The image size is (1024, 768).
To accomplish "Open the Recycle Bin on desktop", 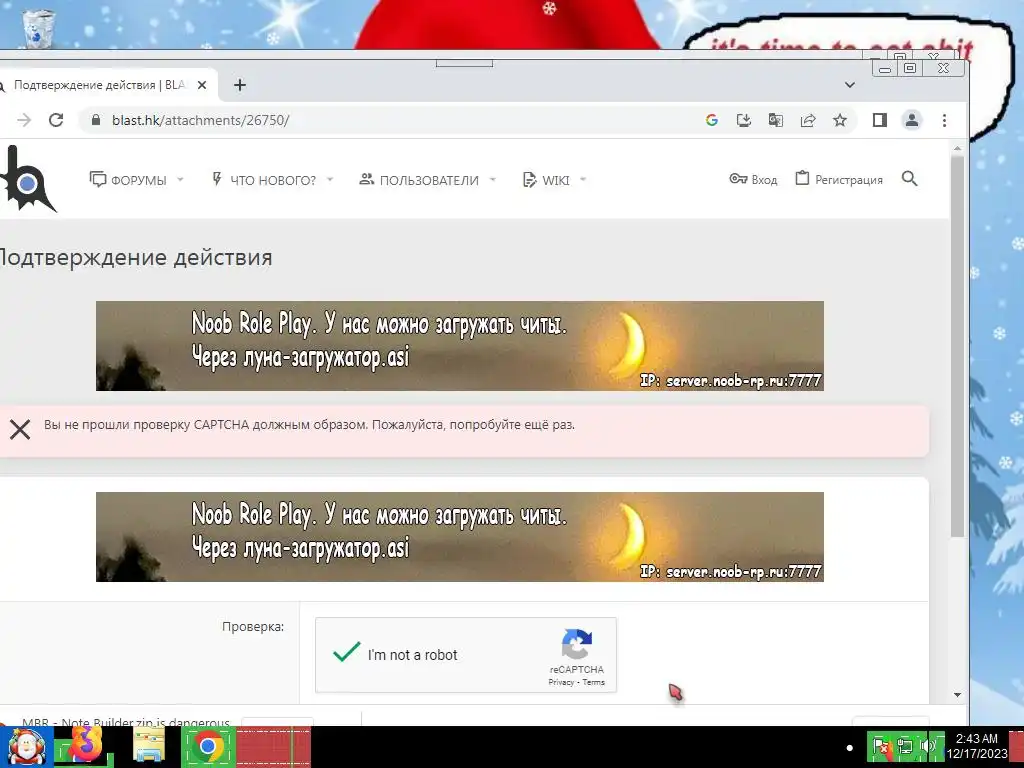I will click(38, 28).
